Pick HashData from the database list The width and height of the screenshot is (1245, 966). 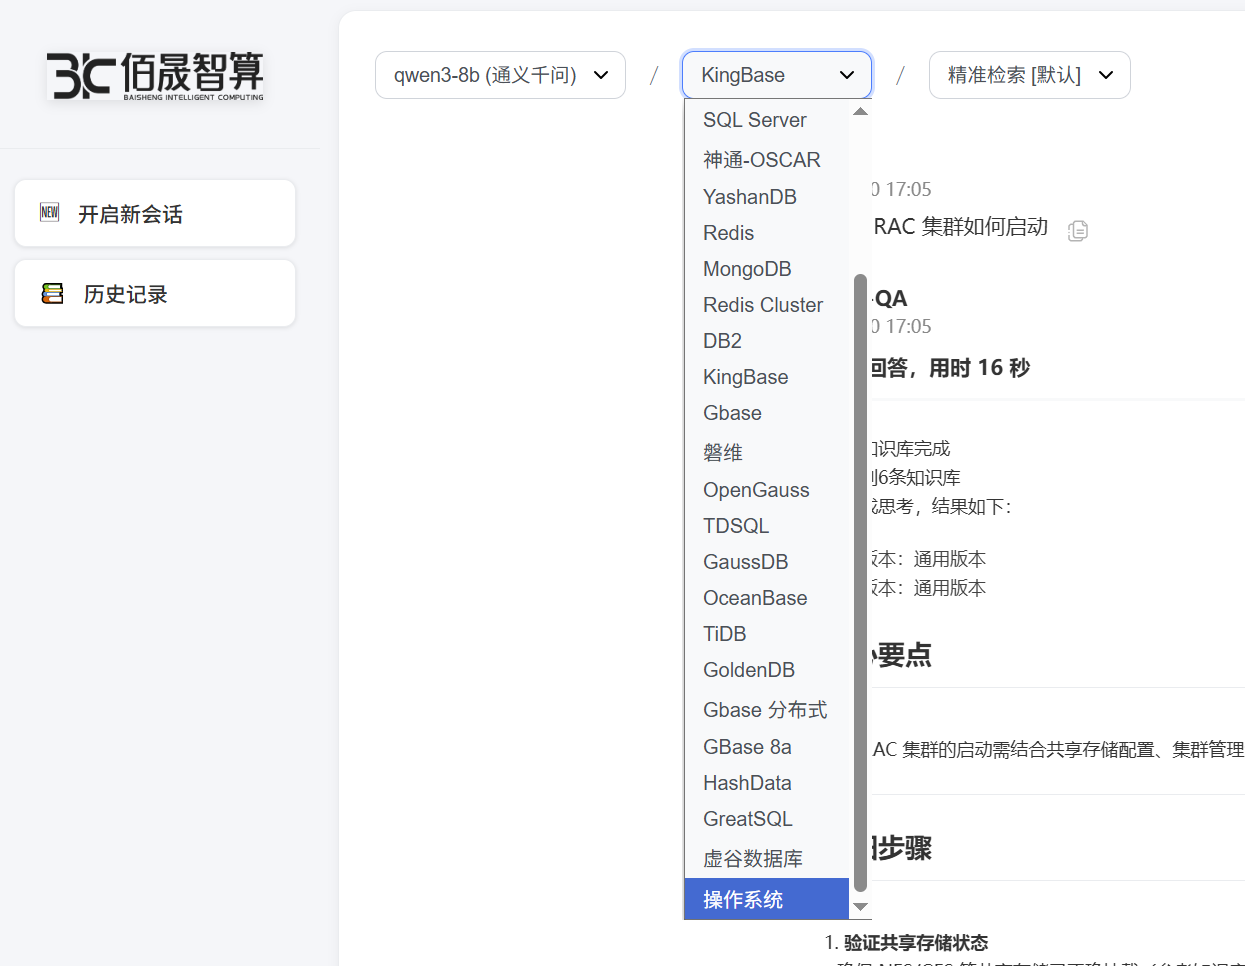click(x=767, y=783)
